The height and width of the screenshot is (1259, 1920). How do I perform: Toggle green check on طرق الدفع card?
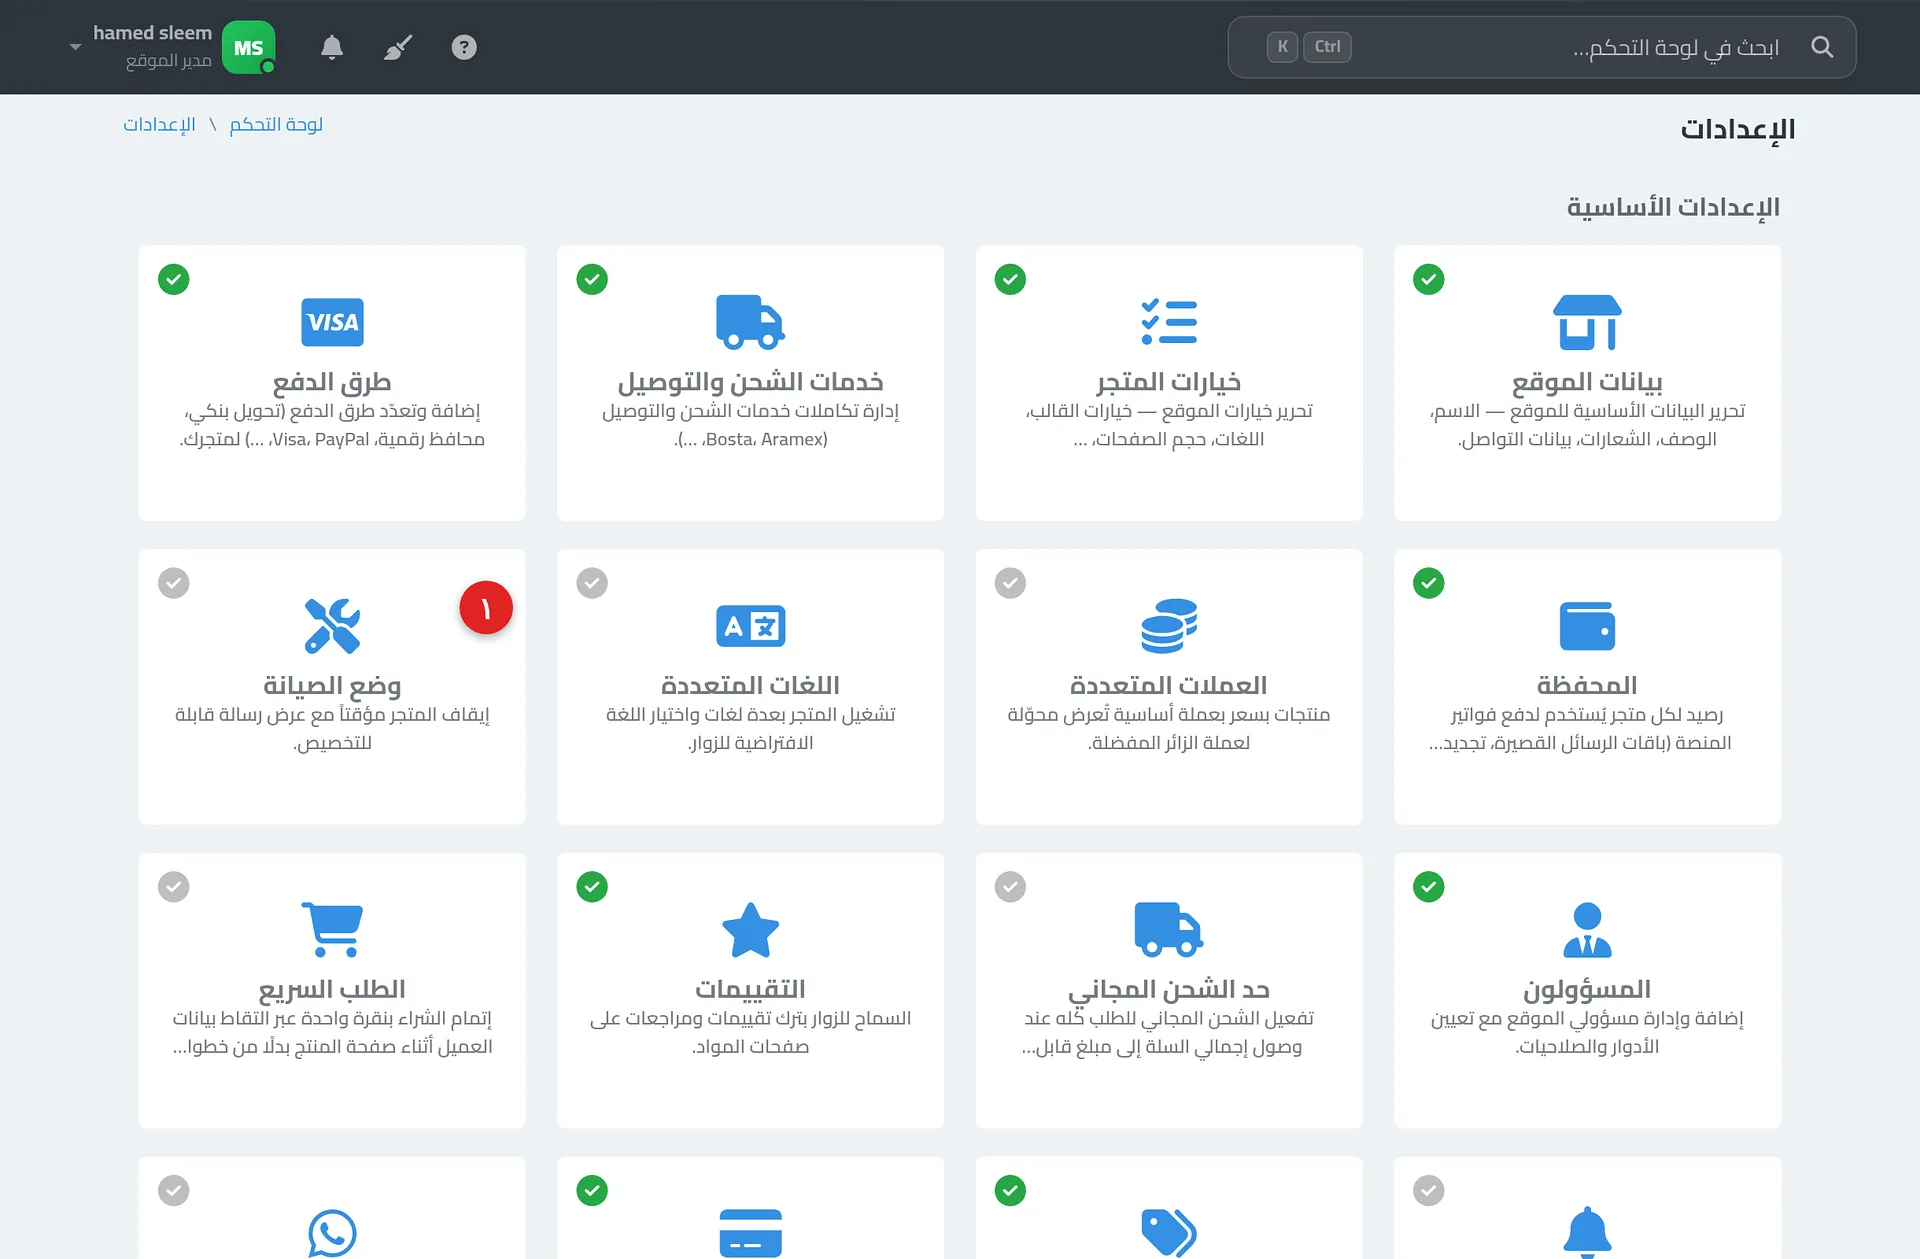[174, 279]
